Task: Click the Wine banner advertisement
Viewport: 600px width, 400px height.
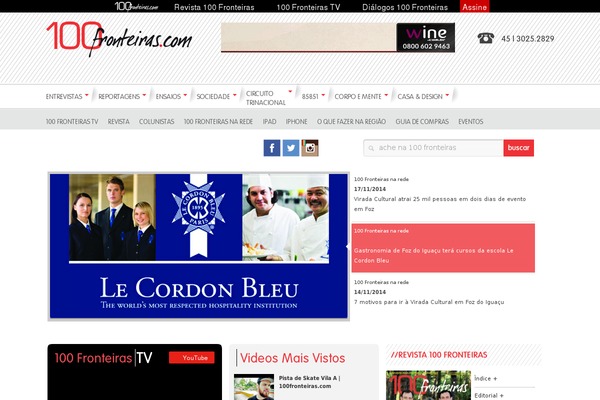Action: point(338,38)
